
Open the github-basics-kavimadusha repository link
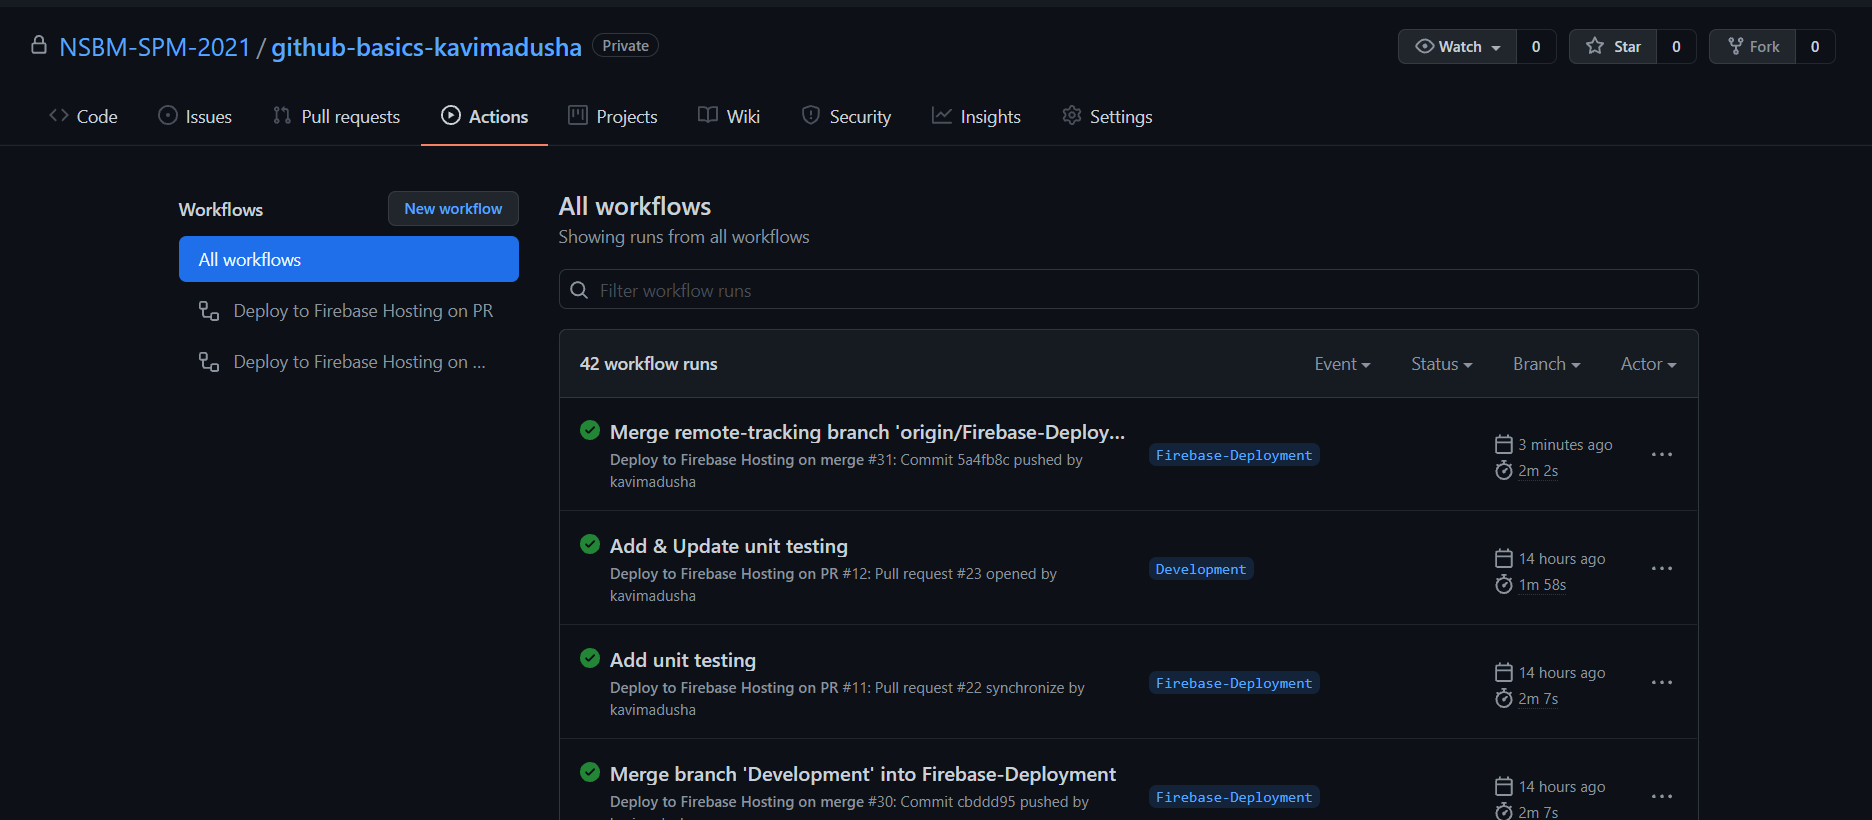point(426,47)
